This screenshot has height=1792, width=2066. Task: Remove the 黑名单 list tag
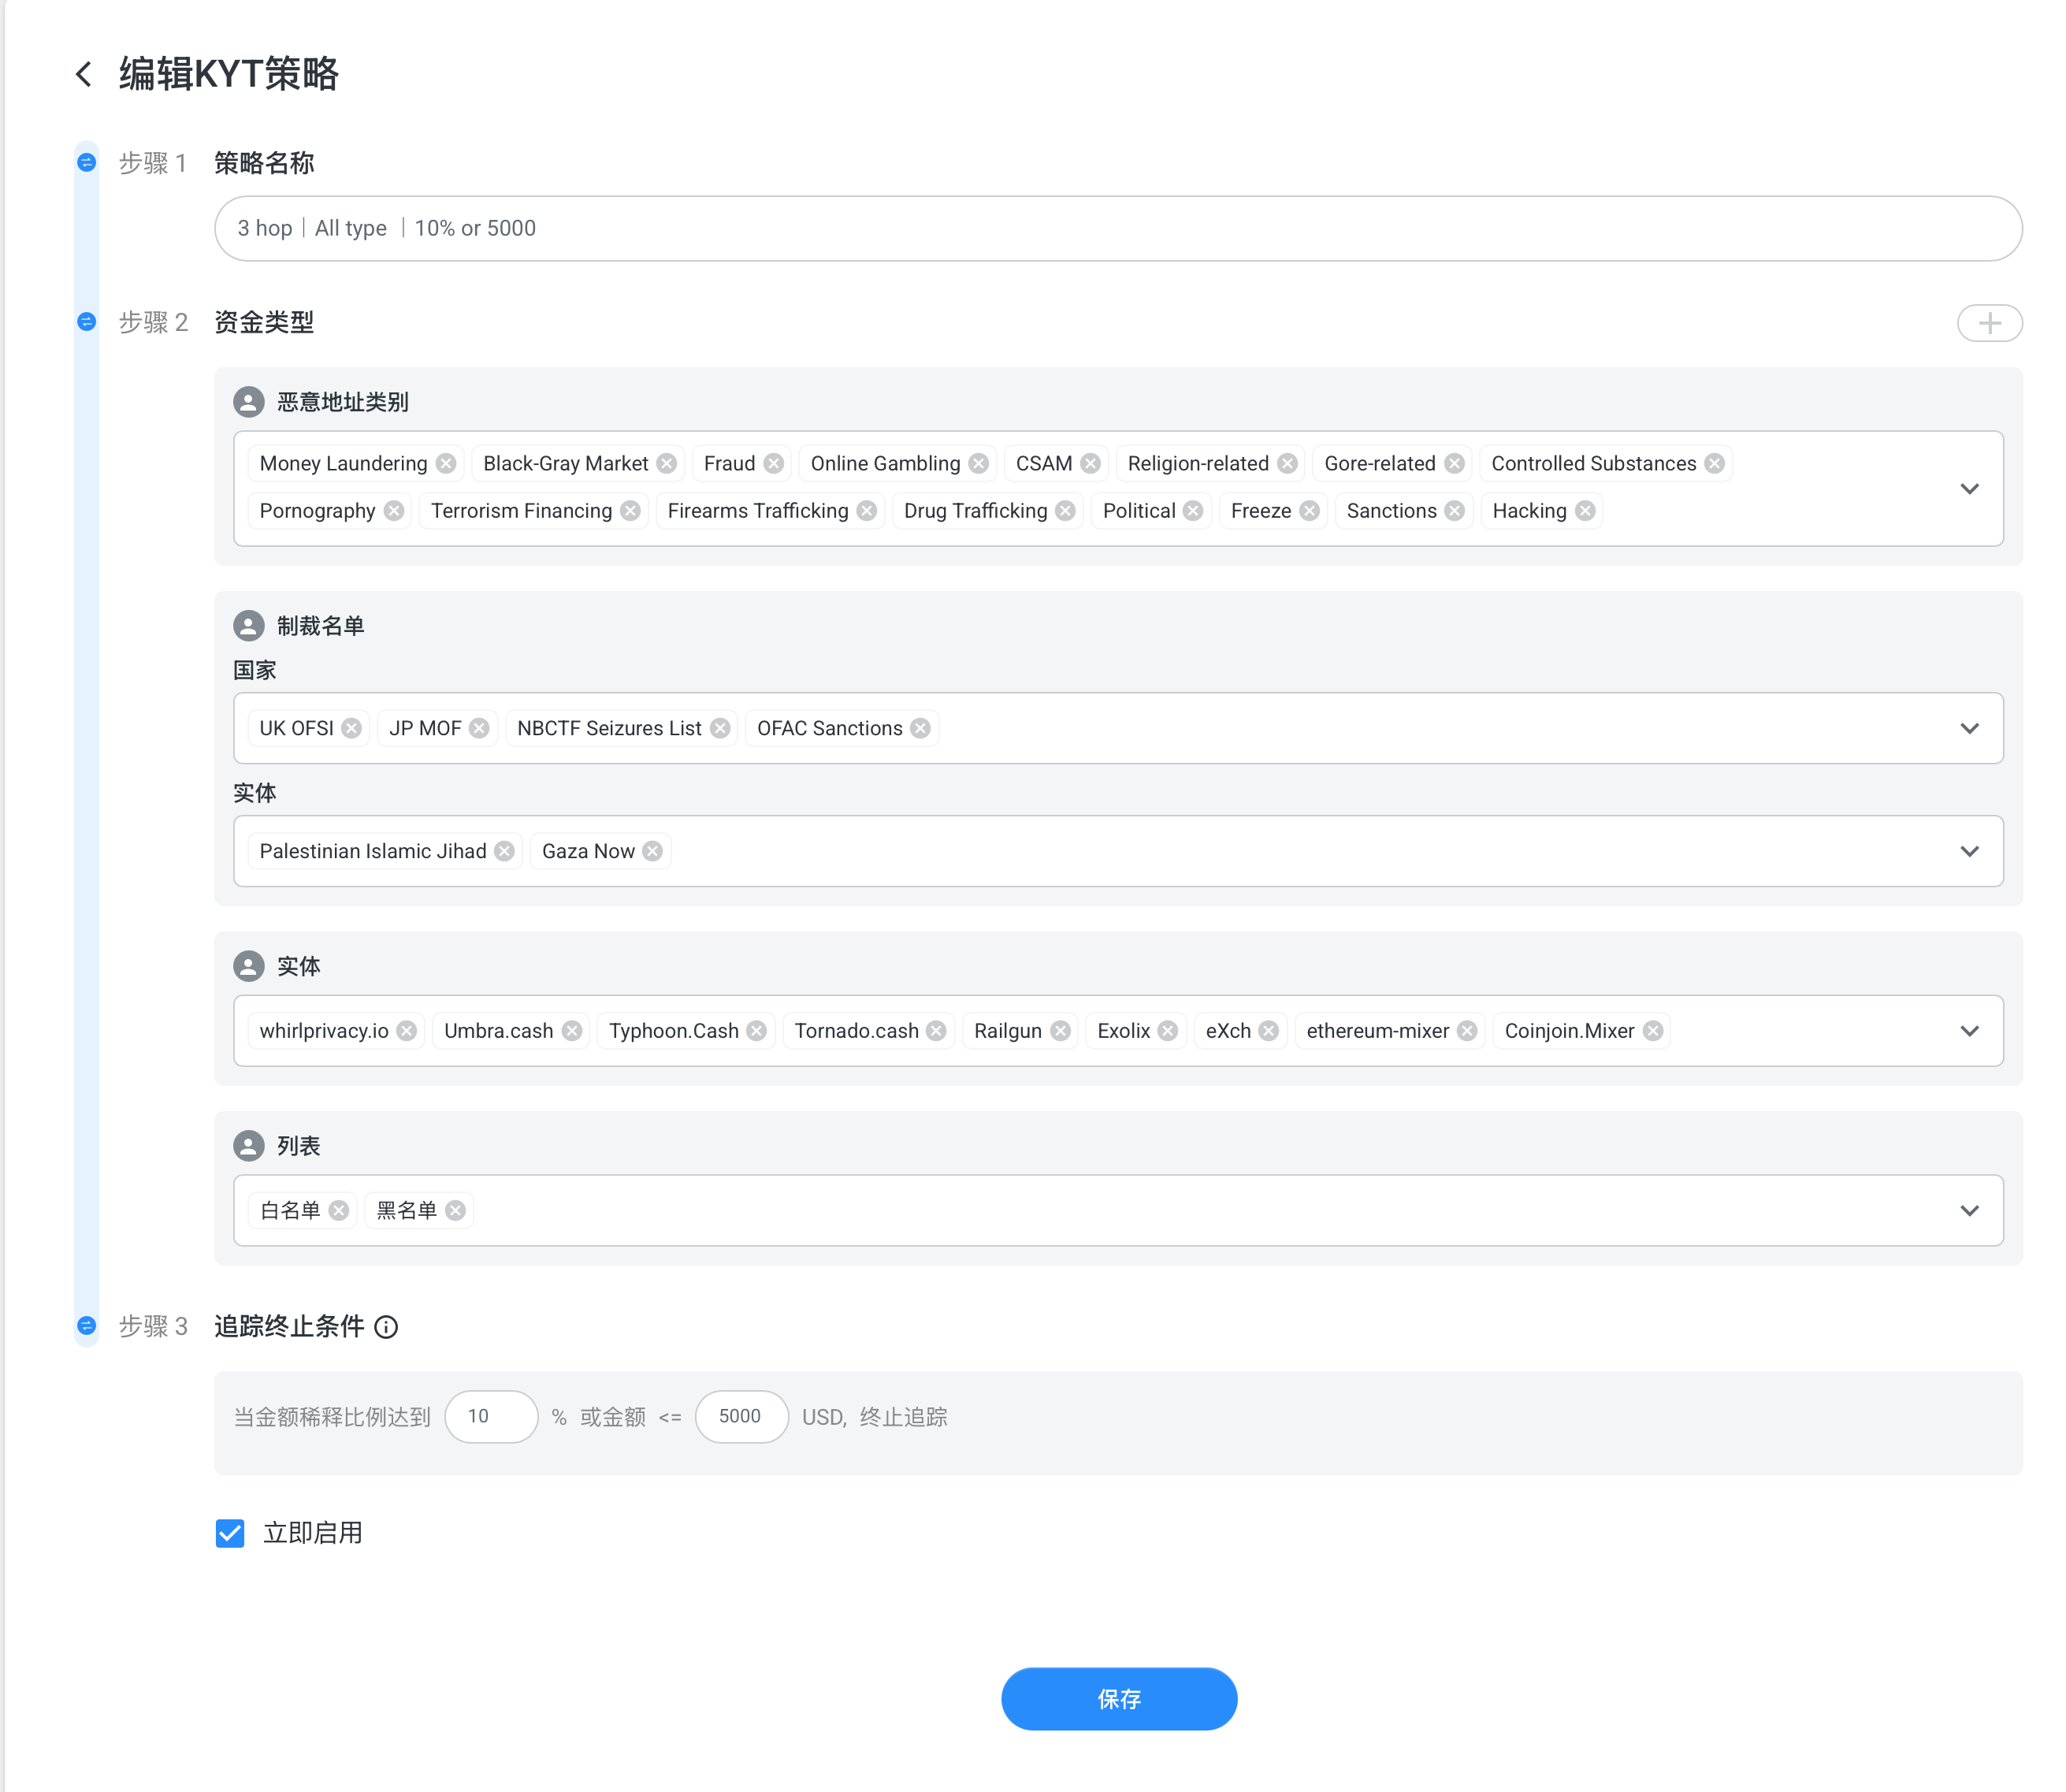click(455, 1211)
